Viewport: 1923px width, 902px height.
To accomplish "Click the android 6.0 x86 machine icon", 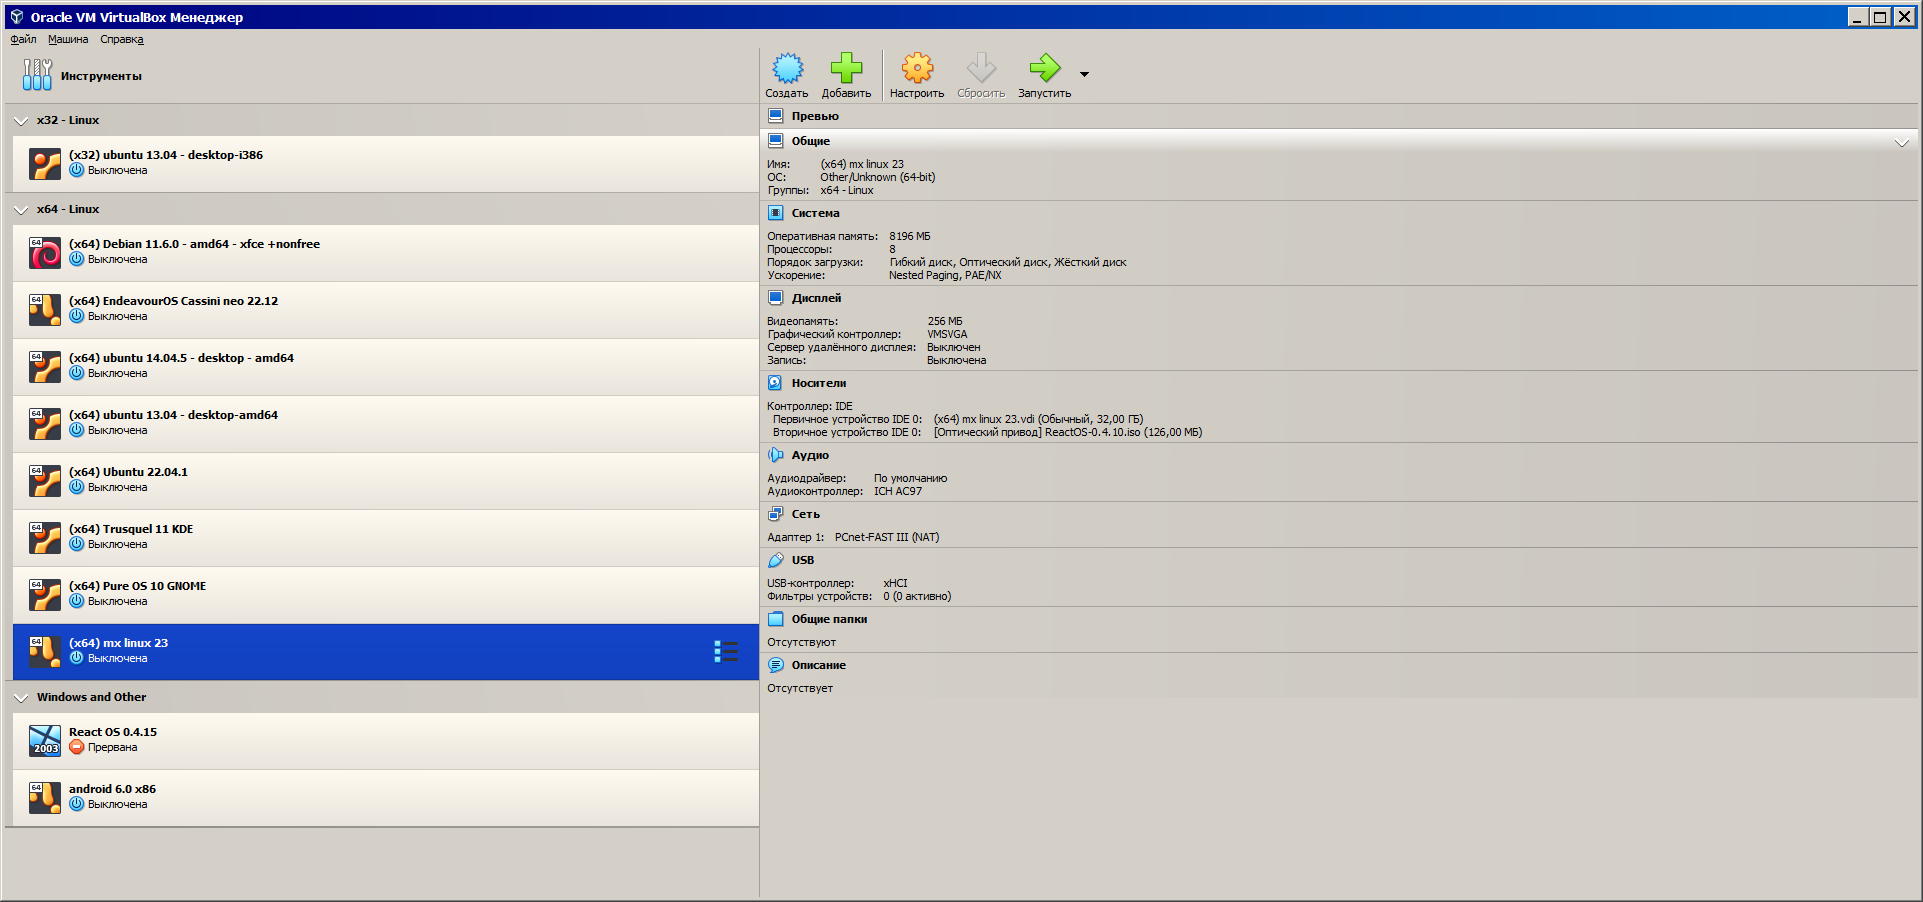I will pos(45,798).
